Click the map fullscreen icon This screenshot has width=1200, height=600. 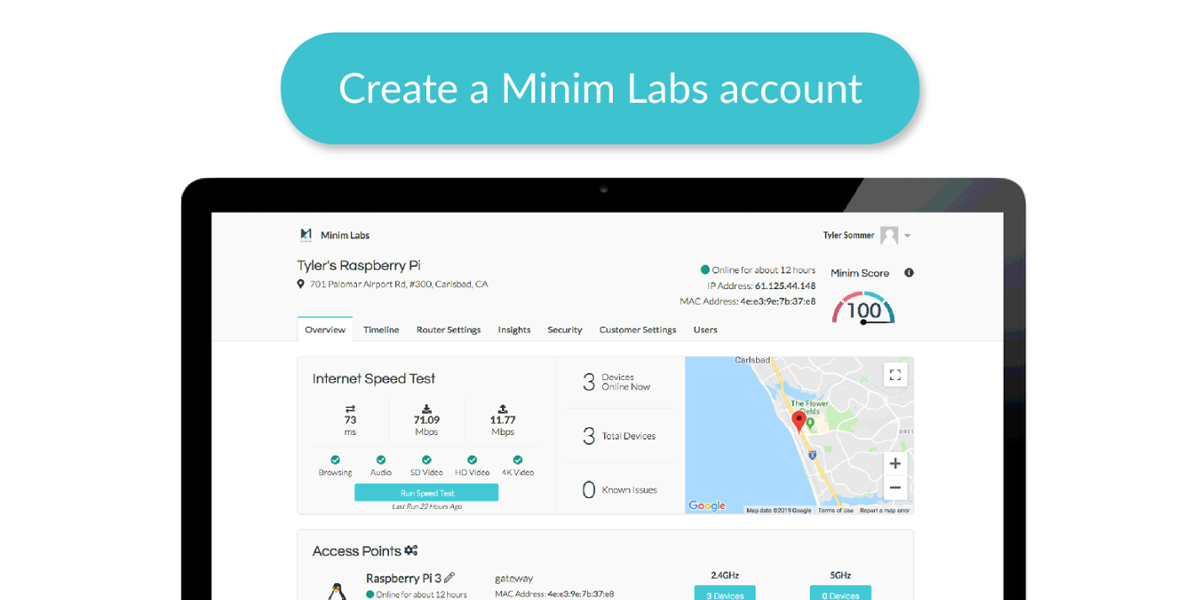coord(895,375)
